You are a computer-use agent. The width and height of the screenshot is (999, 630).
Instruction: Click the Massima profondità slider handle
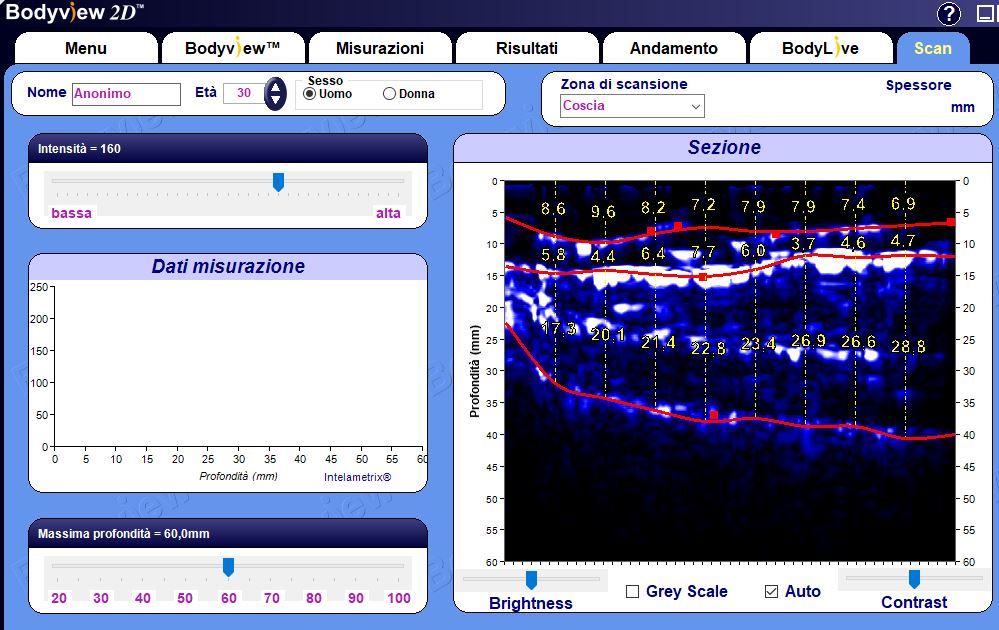[x=228, y=567]
